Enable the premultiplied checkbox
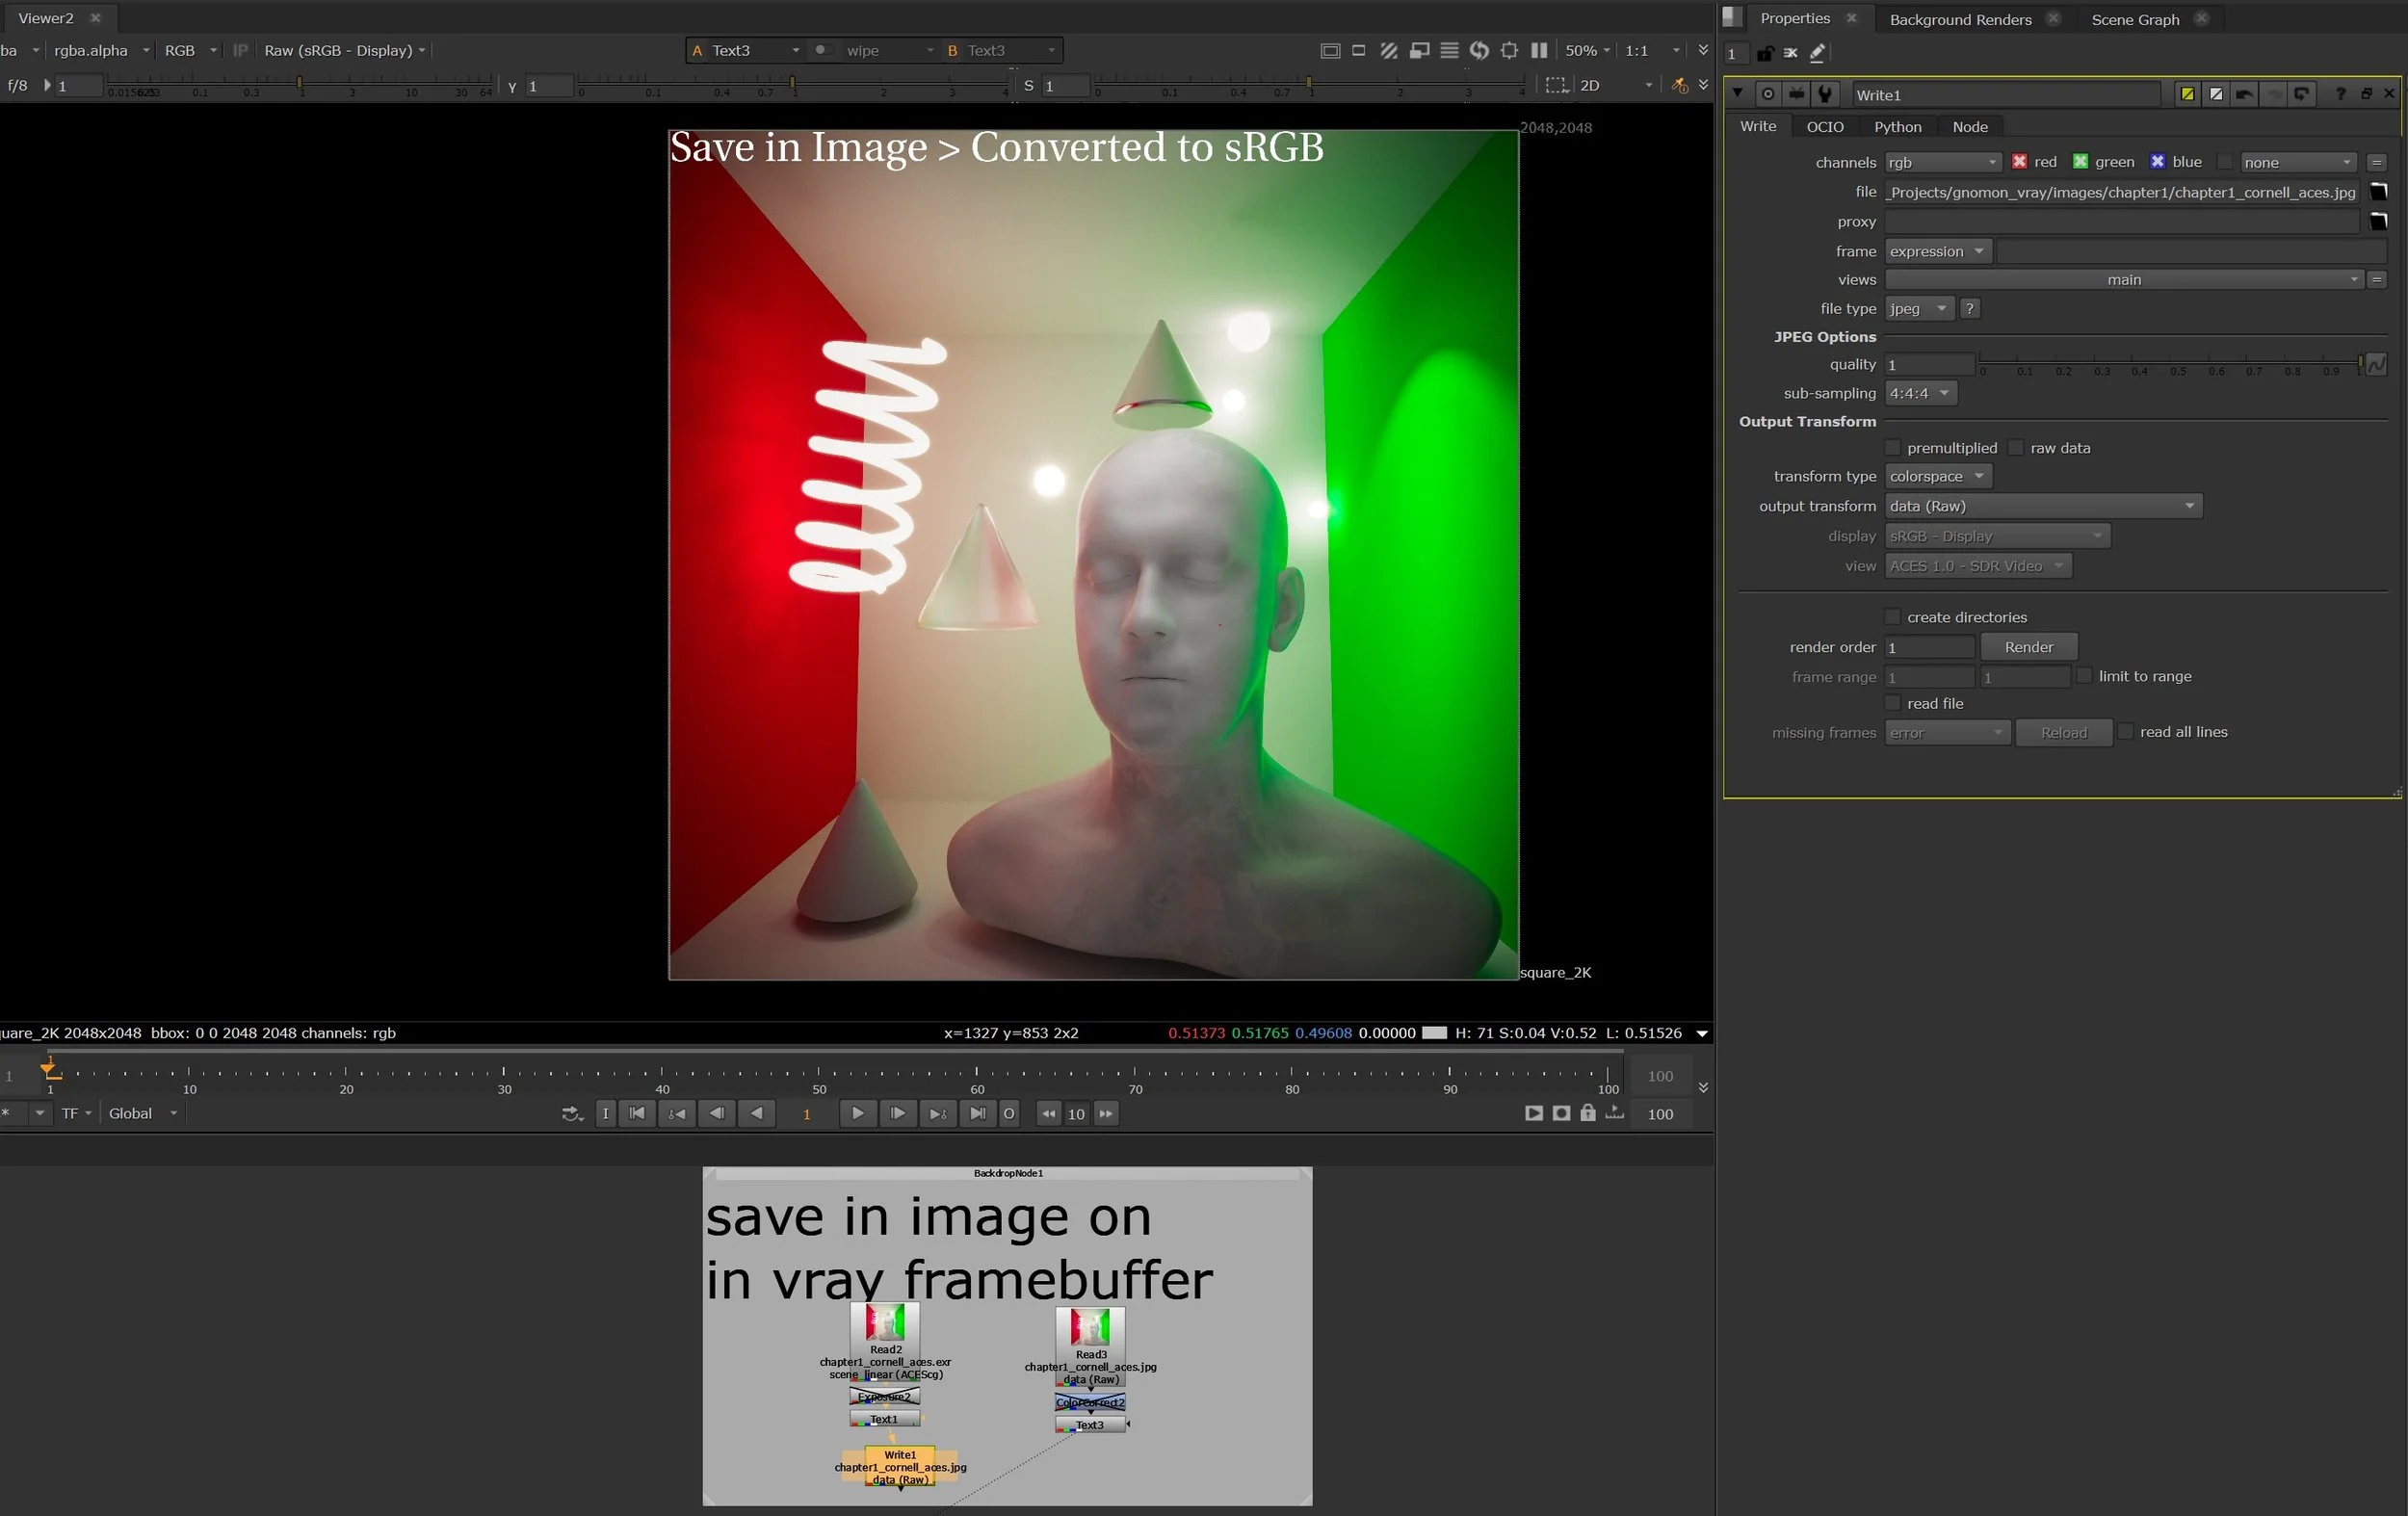 tap(1891, 448)
